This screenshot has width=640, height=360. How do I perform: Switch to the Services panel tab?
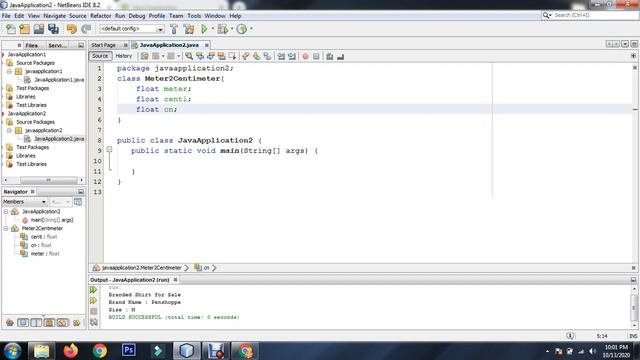click(x=57, y=45)
